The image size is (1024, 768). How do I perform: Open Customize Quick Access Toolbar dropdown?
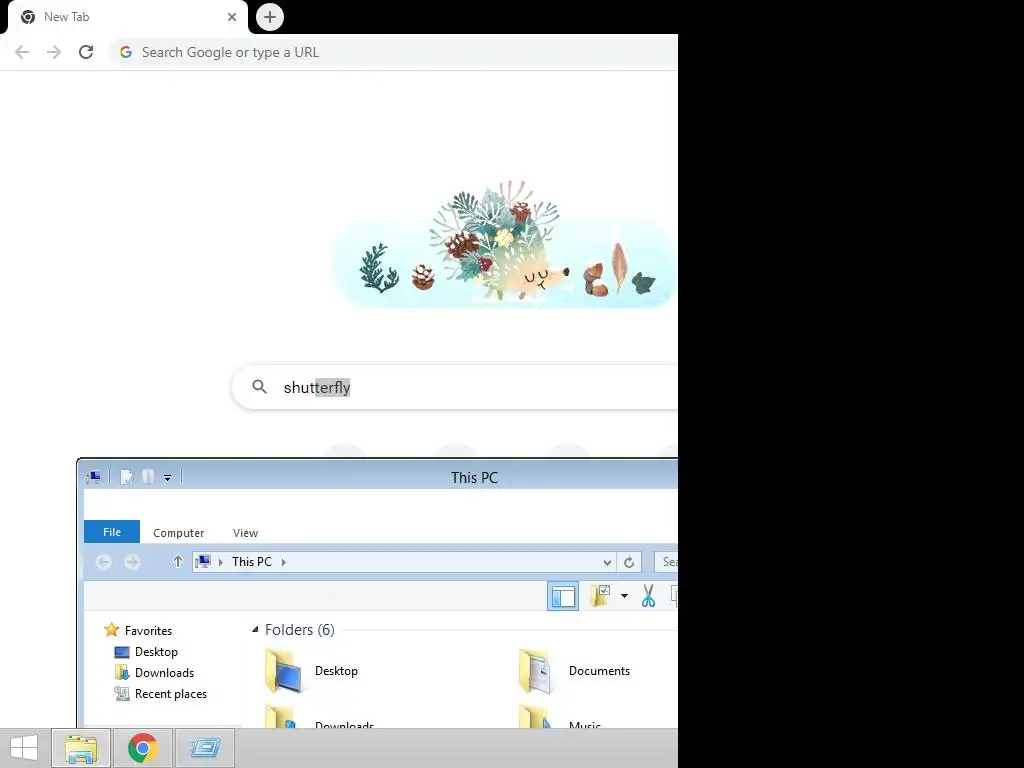167,478
